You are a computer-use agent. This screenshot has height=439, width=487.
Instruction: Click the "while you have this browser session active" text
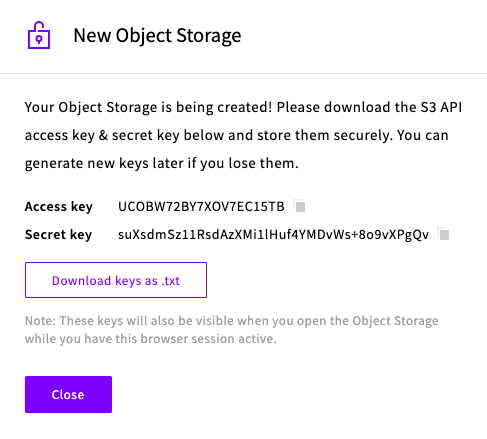pyautogui.click(x=151, y=339)
